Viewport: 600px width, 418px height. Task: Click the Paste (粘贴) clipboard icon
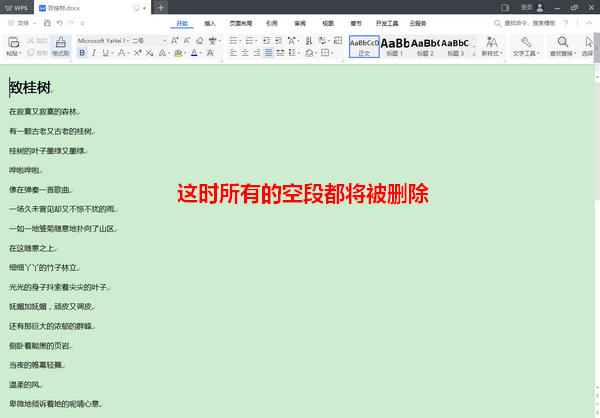(12, 42)
